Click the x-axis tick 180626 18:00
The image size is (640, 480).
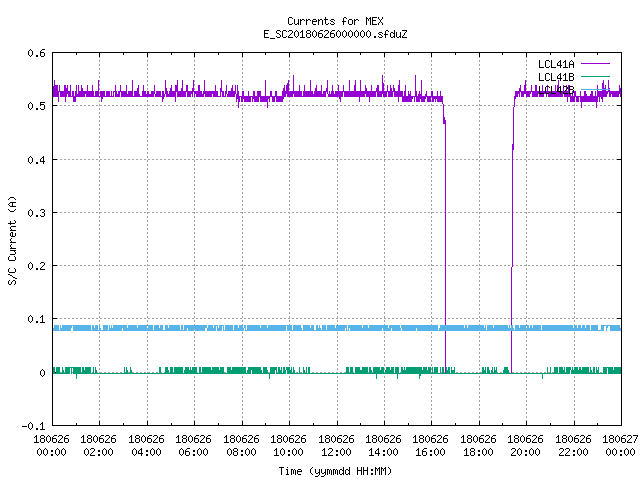(479, 446)
